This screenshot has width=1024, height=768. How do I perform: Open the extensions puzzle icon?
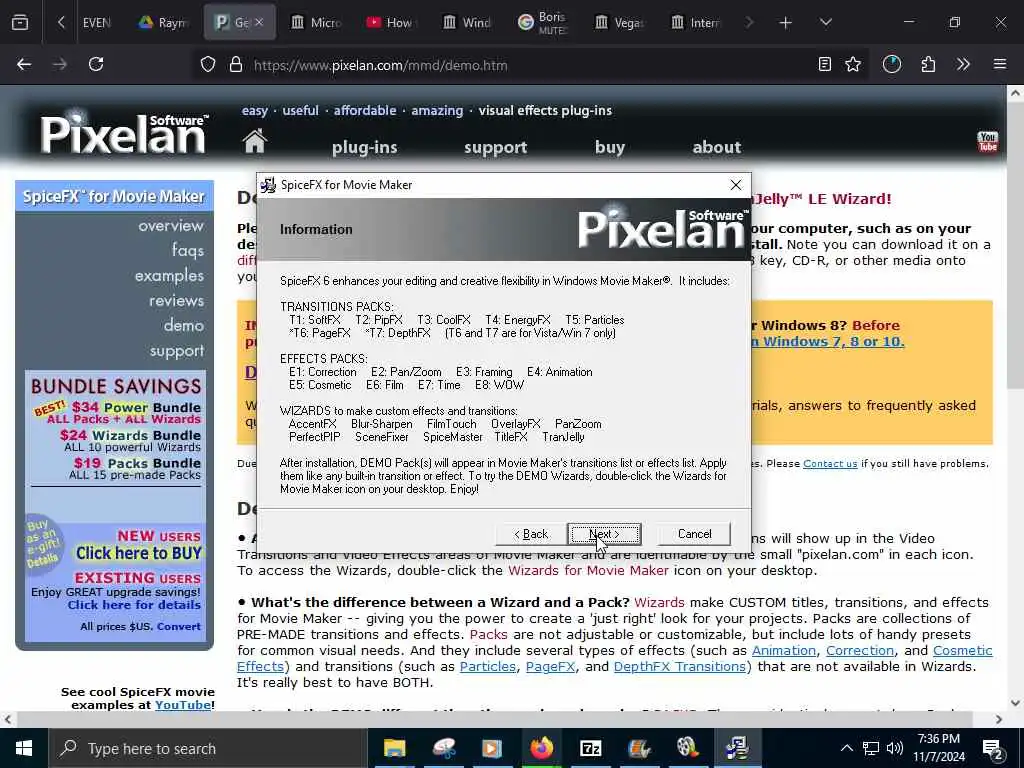click(x=928, y=65)
